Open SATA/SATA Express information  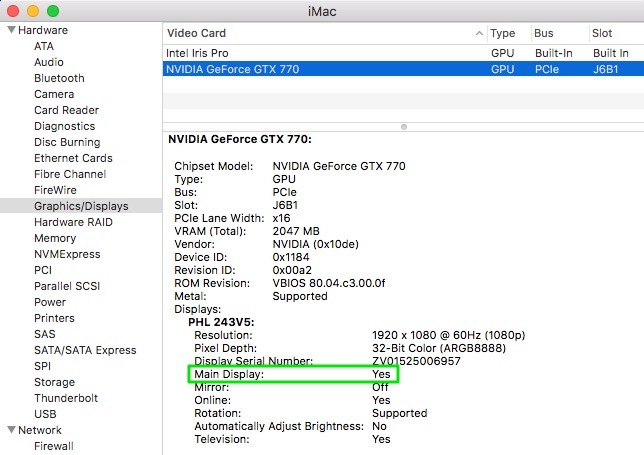tap(85, 350)
